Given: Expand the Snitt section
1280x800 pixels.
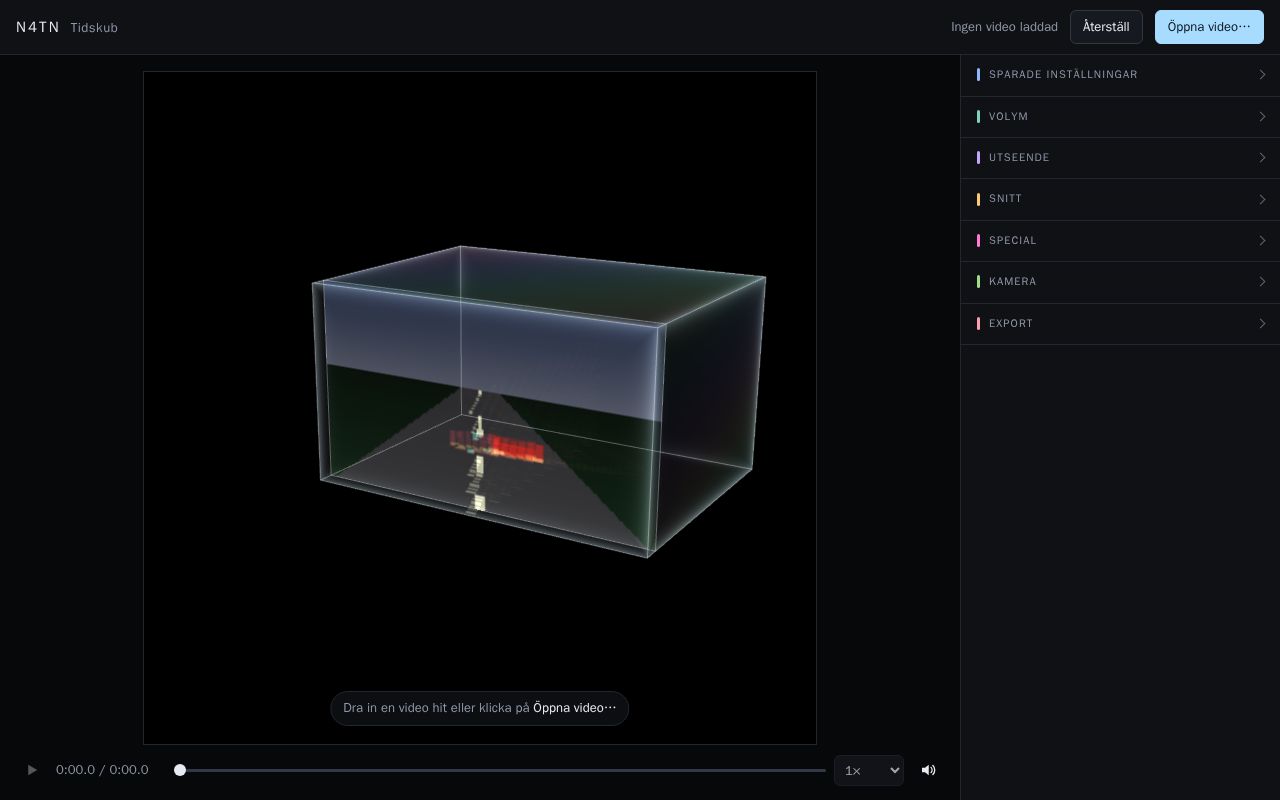Looking at the screenshot, I should pos(1120,199).
